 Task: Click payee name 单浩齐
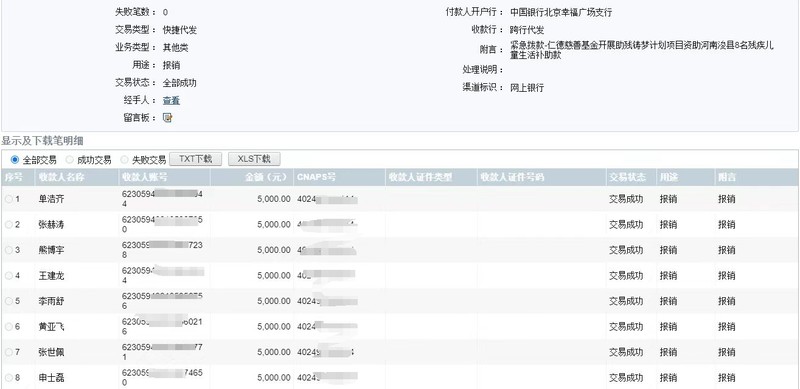[x=51, y=199]
